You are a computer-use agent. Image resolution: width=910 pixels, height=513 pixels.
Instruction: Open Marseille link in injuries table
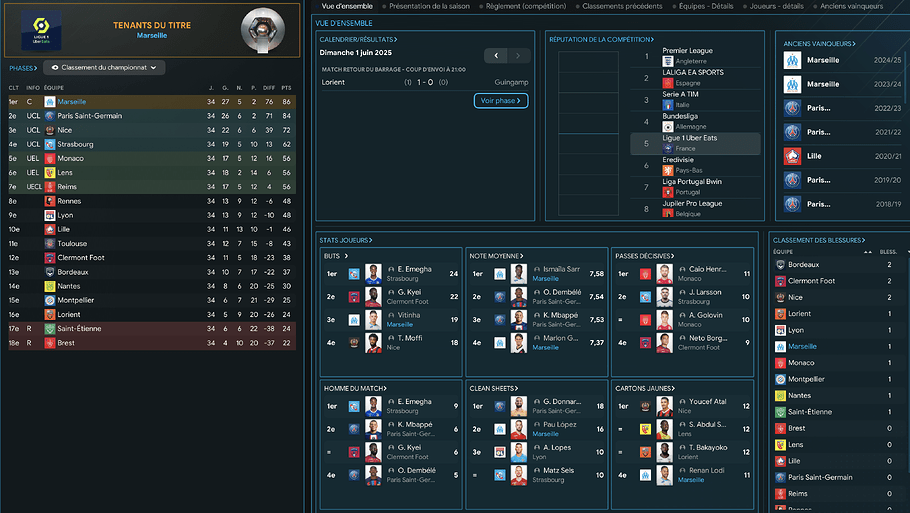pyautogui.click(x=802, y=346)
